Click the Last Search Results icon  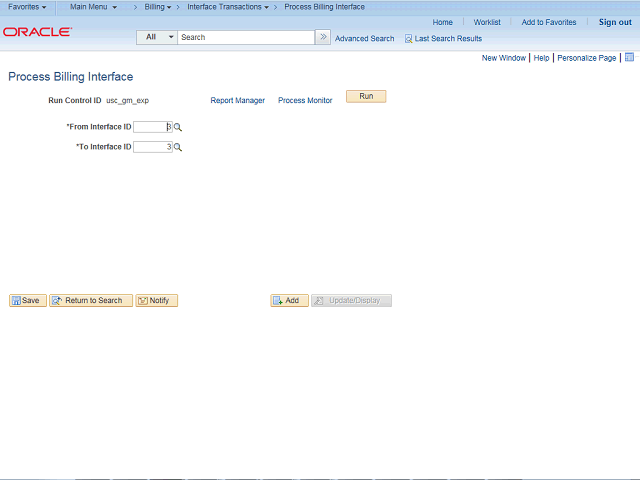point(408,39)
